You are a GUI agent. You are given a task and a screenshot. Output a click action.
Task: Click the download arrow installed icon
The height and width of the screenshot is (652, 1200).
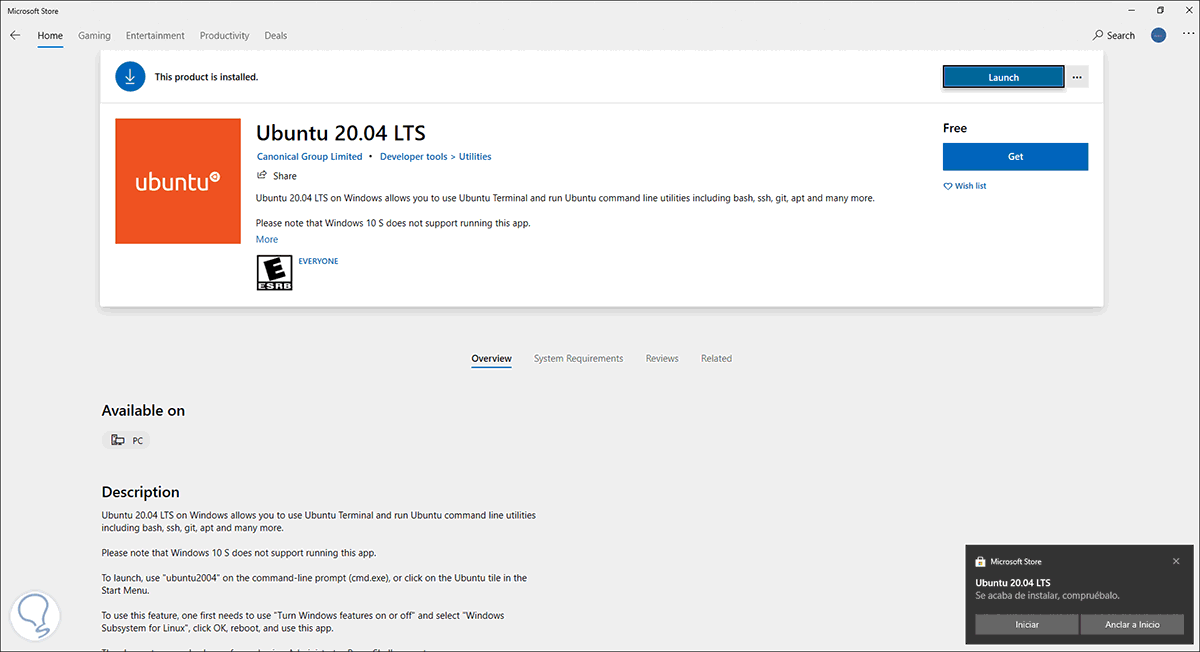tap(130, 77)
